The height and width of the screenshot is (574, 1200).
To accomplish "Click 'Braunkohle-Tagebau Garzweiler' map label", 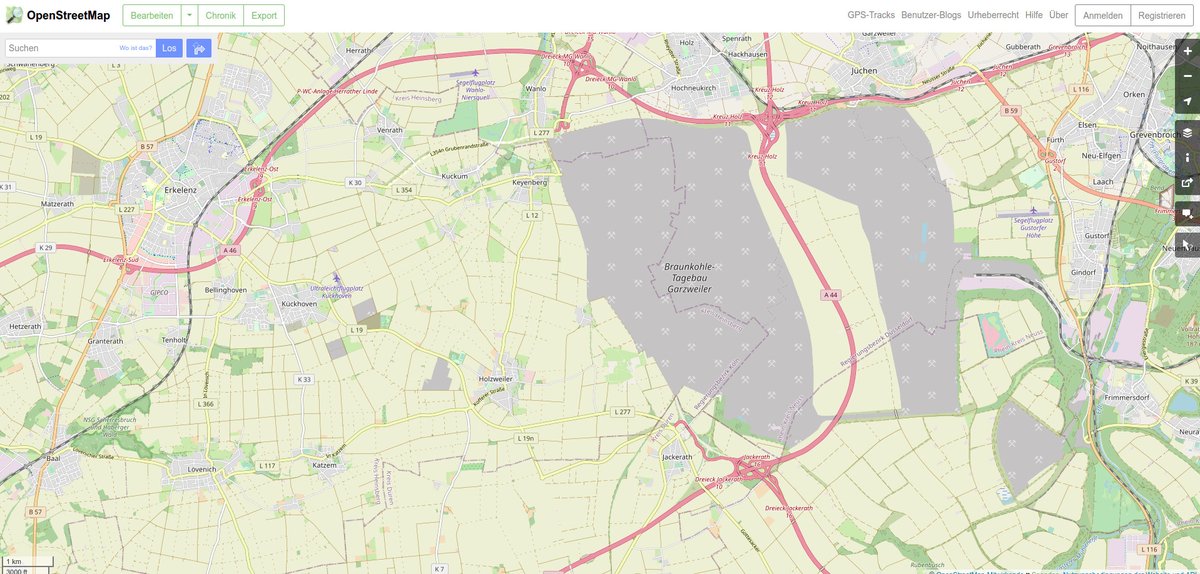I will pyautogui.click(x=690, y=278).
